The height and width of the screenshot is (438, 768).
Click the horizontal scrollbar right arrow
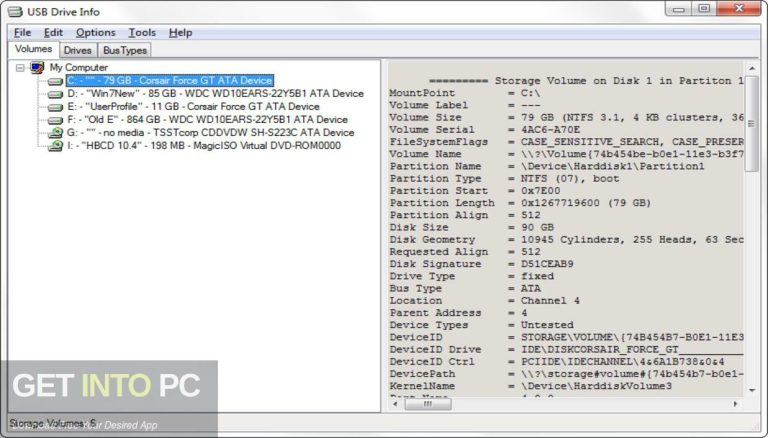click(737, 403)
